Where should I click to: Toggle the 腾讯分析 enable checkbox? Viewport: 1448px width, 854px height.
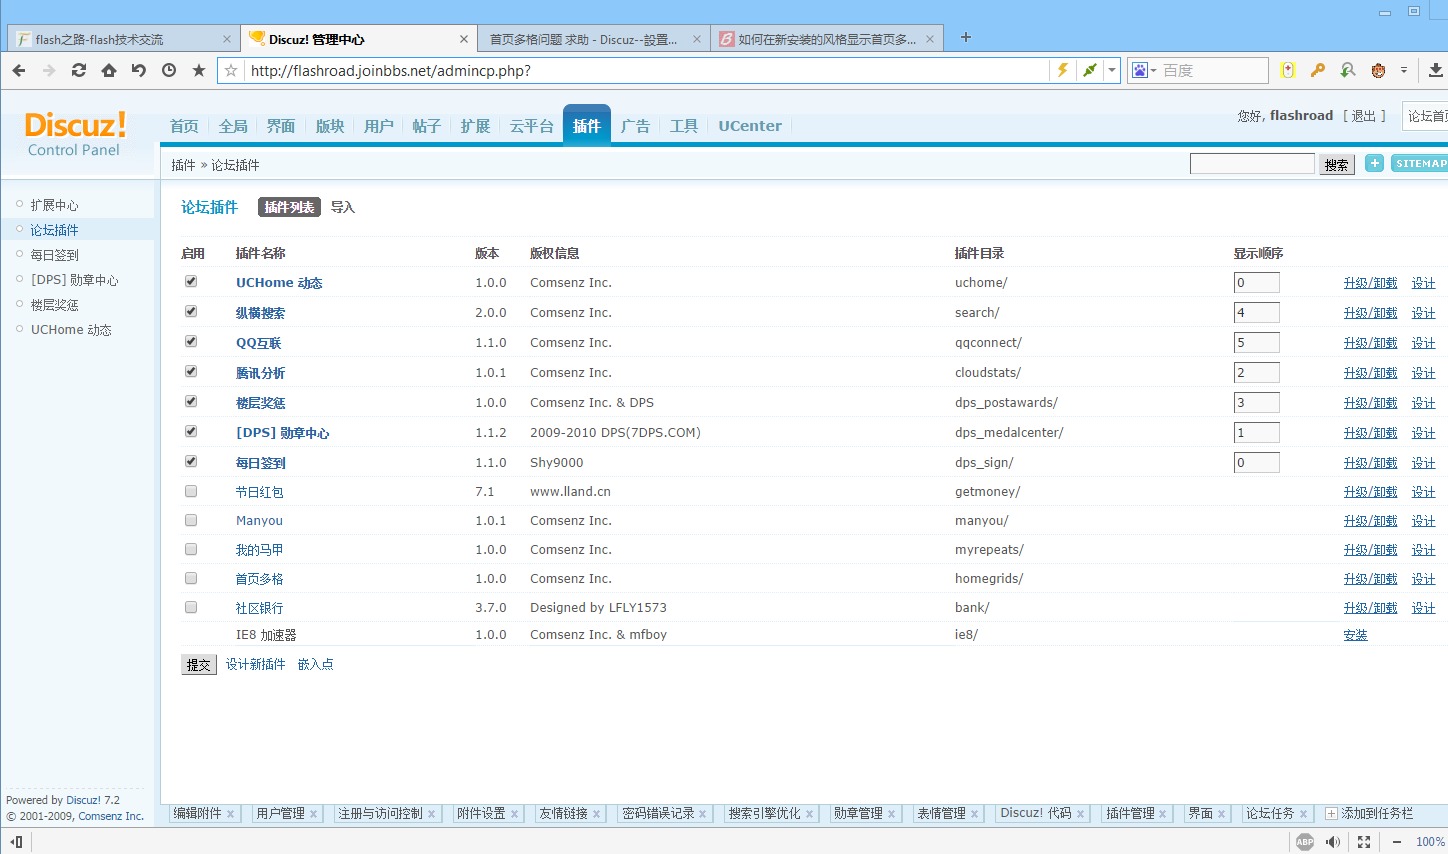click(191, 372)
